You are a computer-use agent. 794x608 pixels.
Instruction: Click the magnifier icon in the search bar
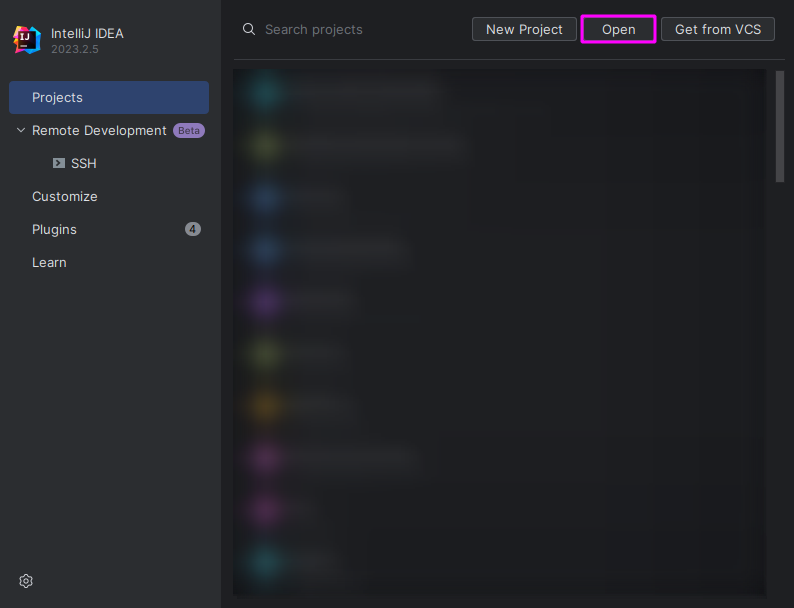[249, 29]
